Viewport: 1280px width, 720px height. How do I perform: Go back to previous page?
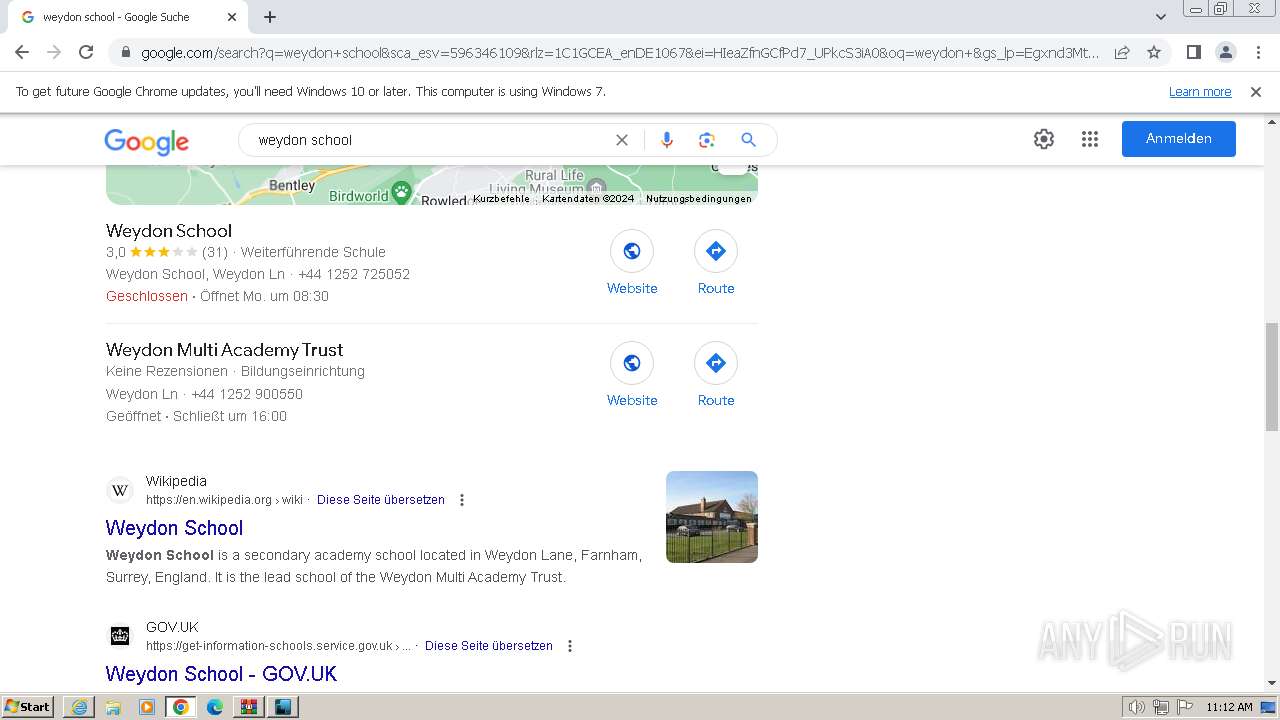[22, 52]
